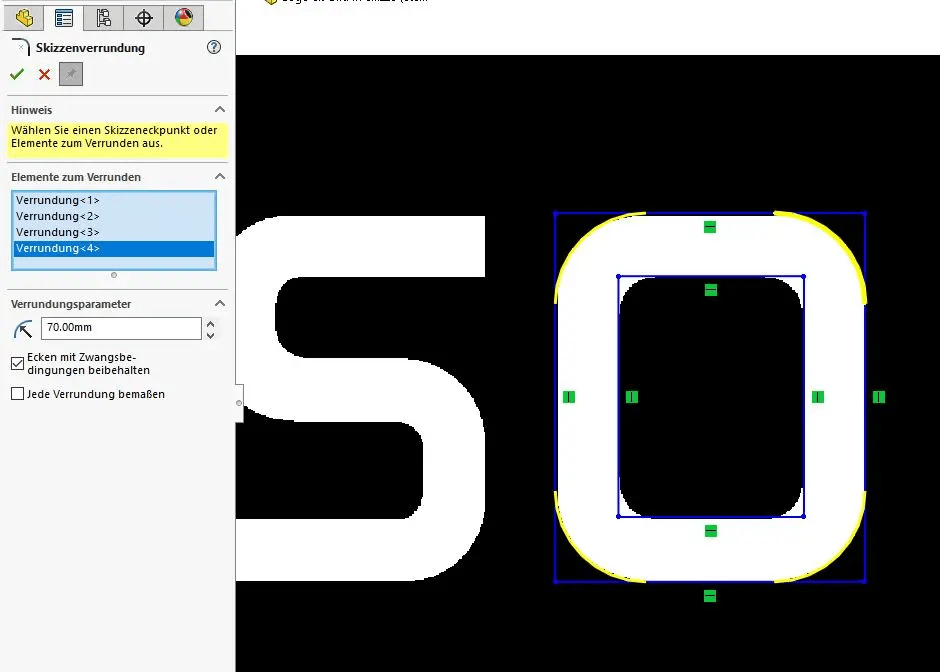Increase fillet radius with up arrow
Image resolution: width=940 pixels, height=672 pixels.
tap(210, 323)
